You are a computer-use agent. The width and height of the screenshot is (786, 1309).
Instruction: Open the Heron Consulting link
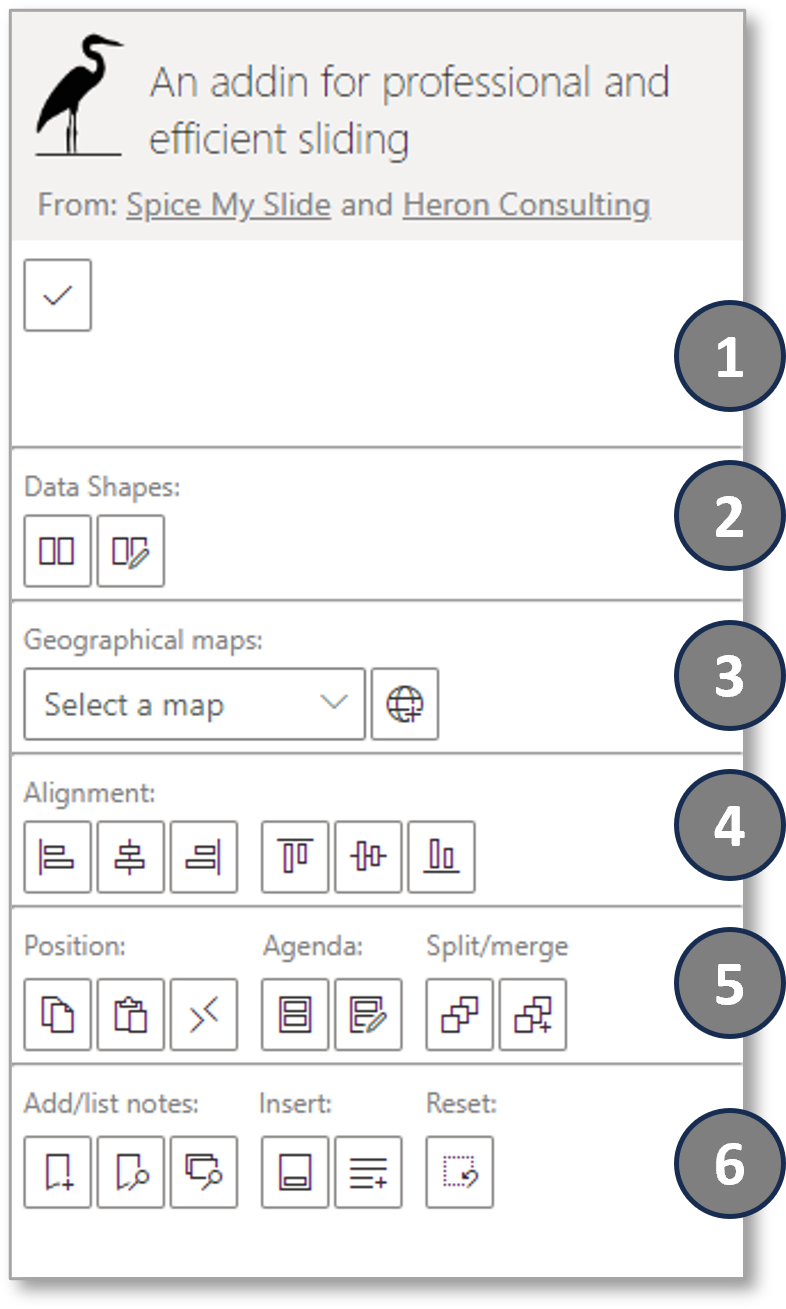[x=529, y=204]
